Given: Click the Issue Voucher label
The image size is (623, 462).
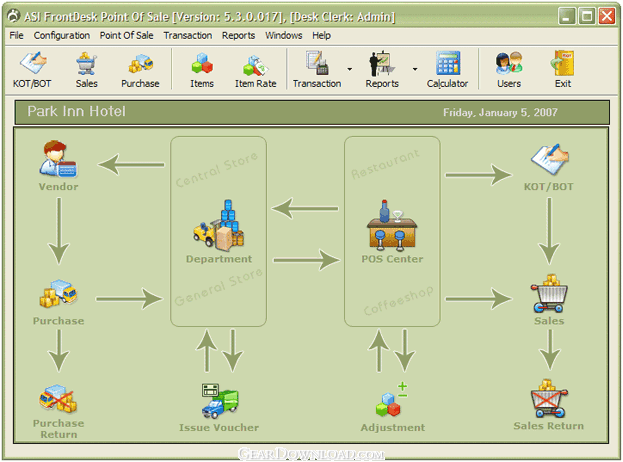Looking at the screenshot, I should [x=219, y=427].
